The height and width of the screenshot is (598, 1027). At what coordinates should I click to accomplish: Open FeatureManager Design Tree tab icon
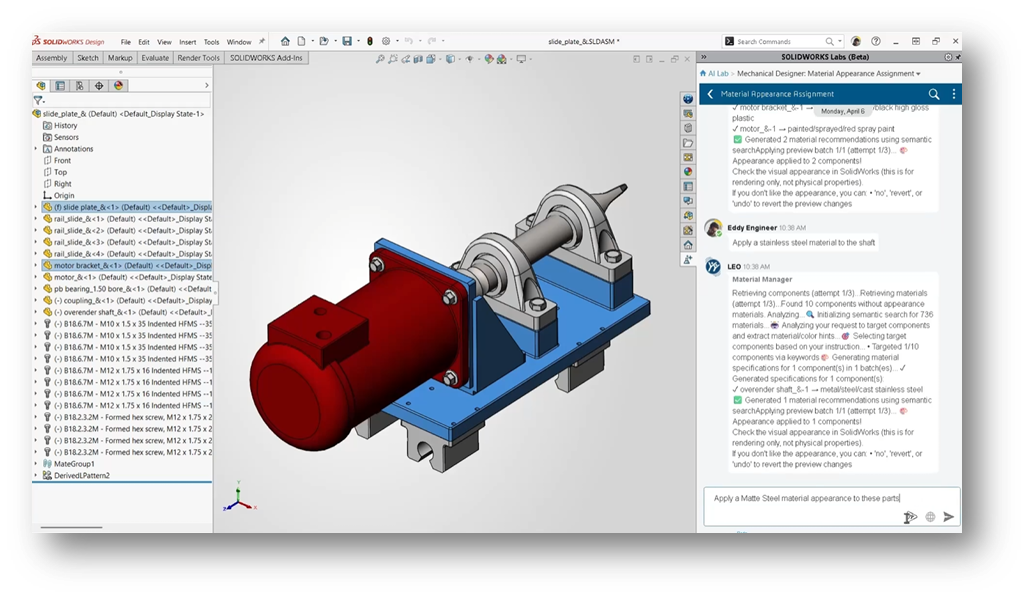[41, 86]
